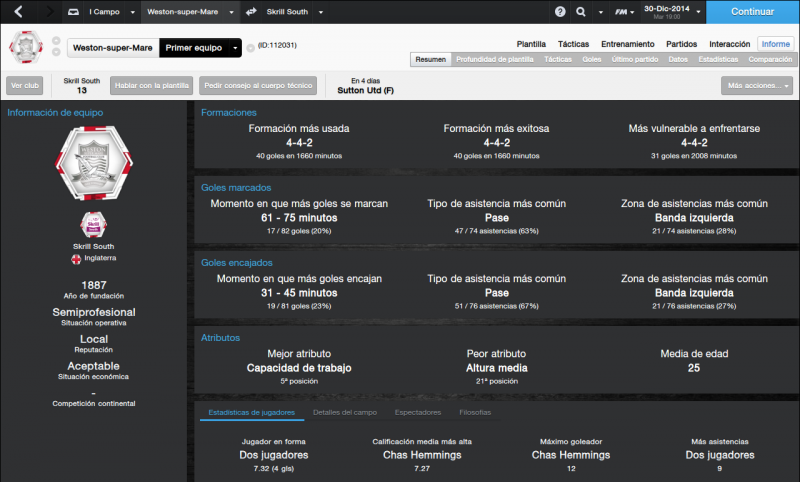Select the Estadísticas de jugadores tab
Screen dimensions: 800x482
click(x=252, y=412)
